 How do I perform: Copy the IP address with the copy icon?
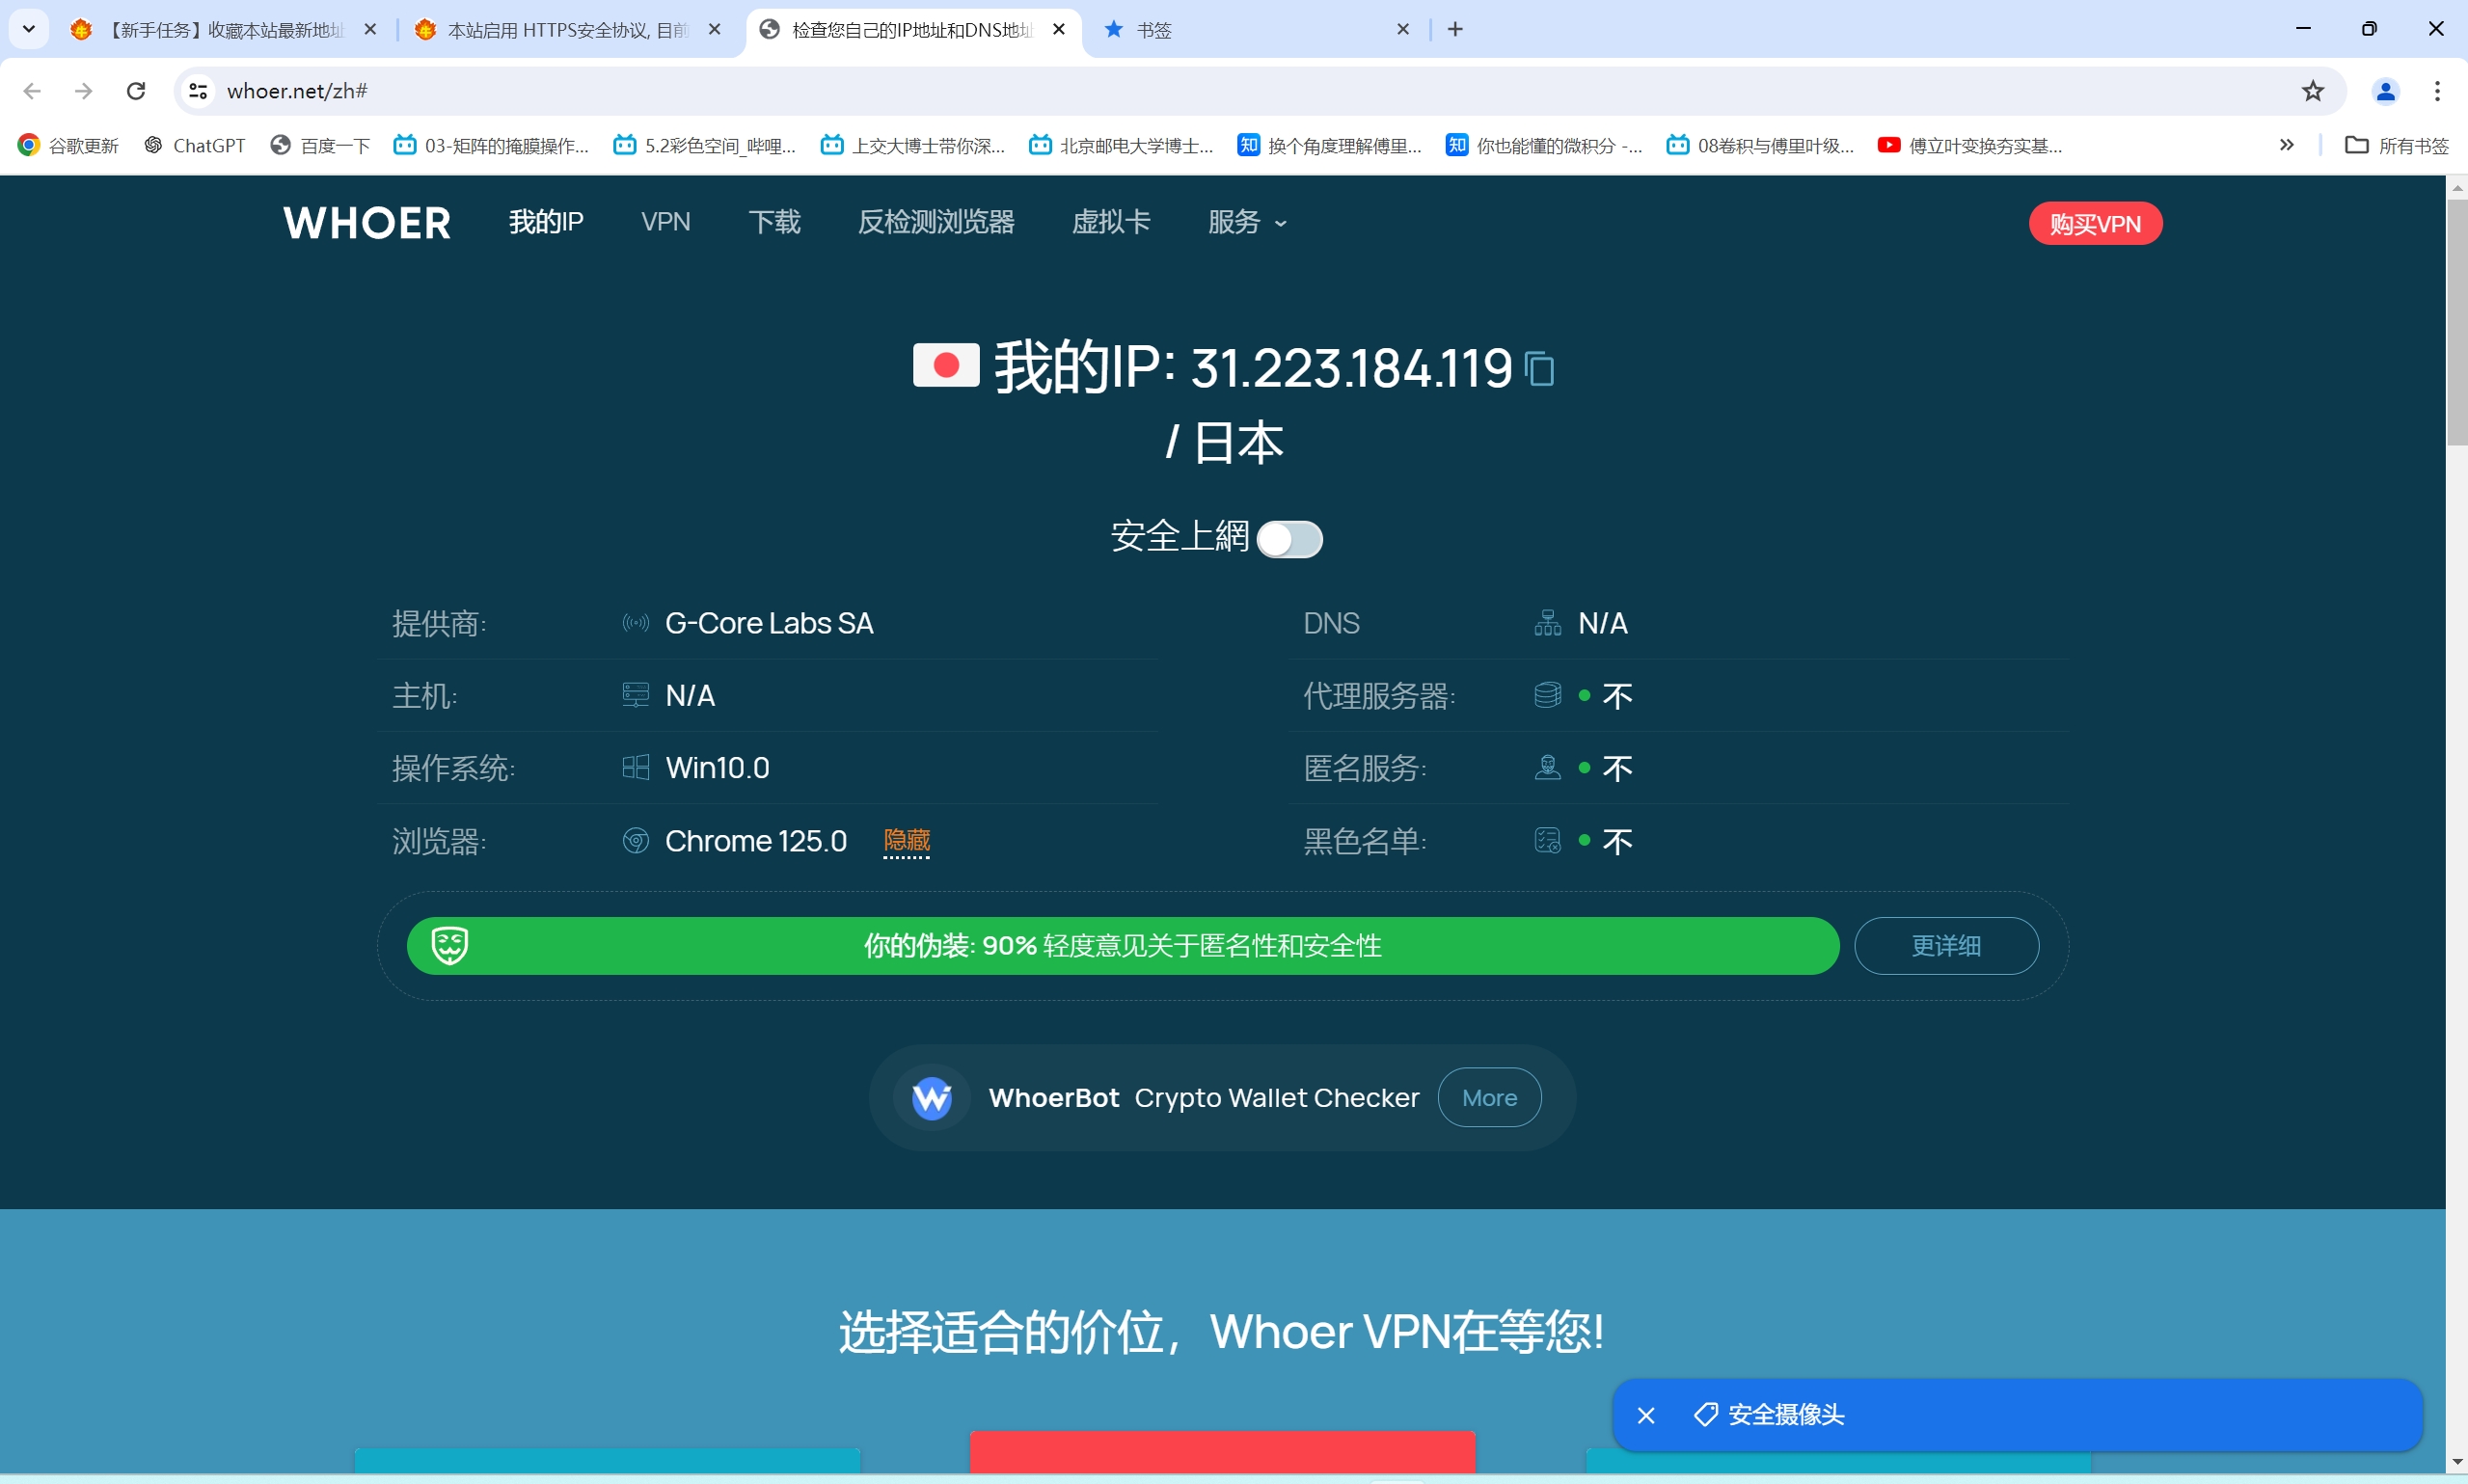[x=1539, y=368]
